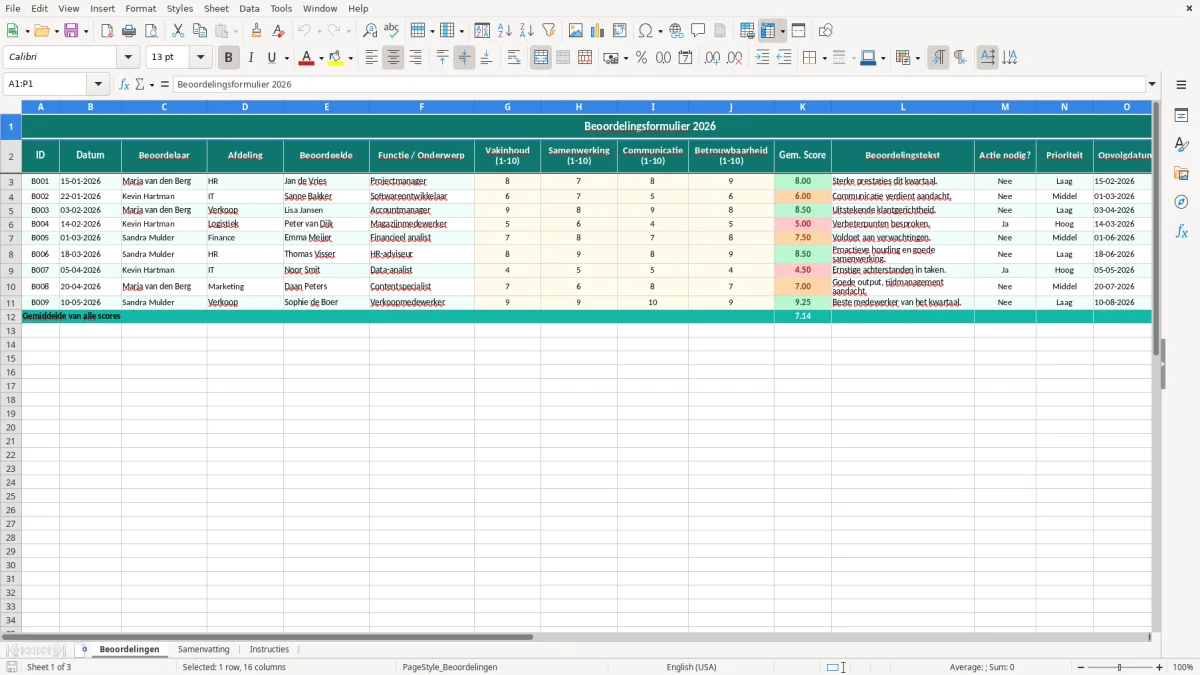
Task: Toggle wrap text
Action: pyautogui.click(x=514, y=58)
